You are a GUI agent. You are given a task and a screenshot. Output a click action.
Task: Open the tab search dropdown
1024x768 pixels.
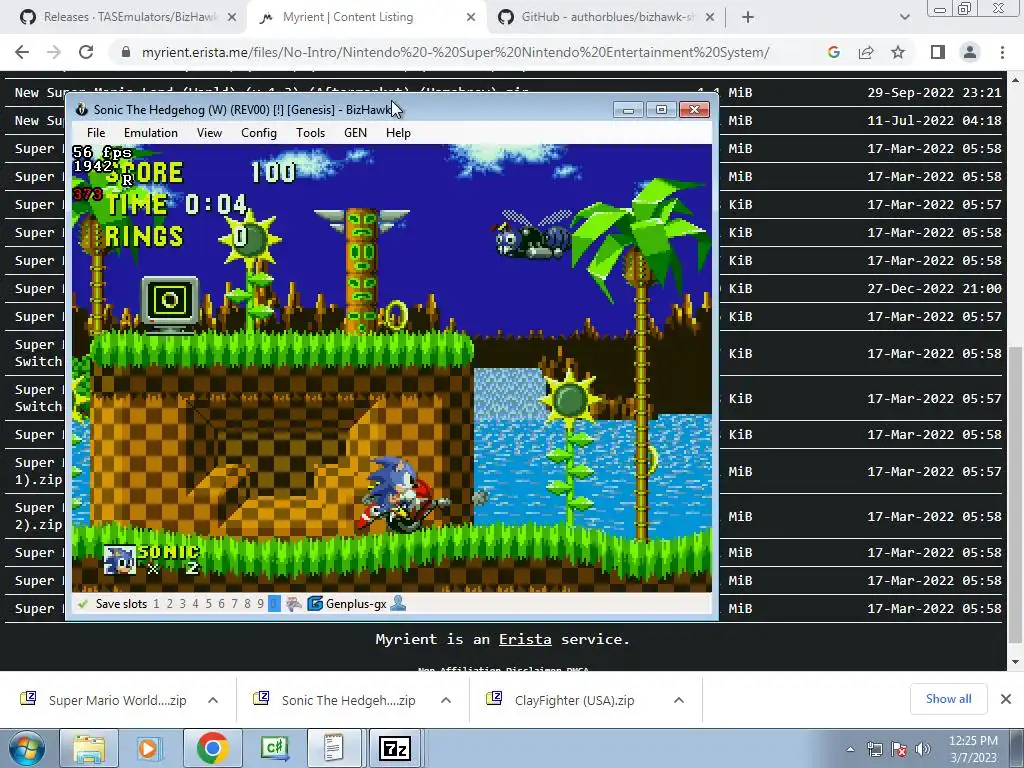pos(904,18)
